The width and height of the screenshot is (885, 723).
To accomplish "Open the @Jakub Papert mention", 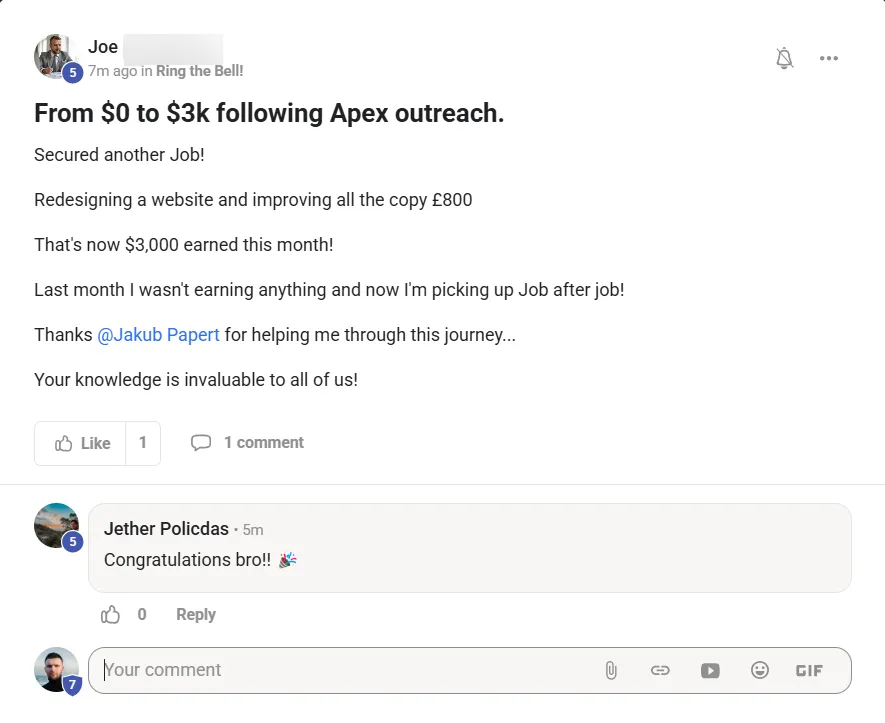I will [x=159, y=335].
